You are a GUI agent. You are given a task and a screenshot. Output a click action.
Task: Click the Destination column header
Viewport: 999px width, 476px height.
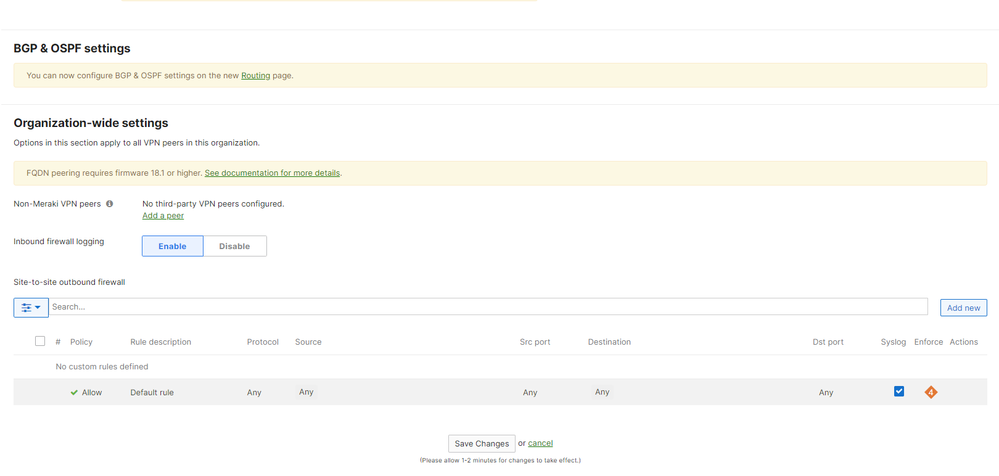point(609,342)
